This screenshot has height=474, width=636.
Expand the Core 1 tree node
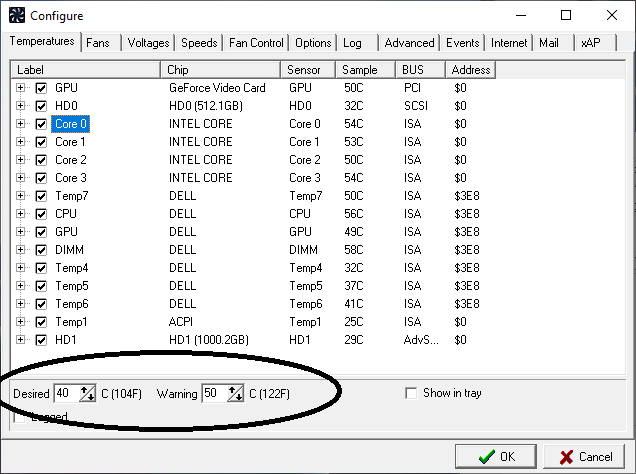click(x=21, y=142)
